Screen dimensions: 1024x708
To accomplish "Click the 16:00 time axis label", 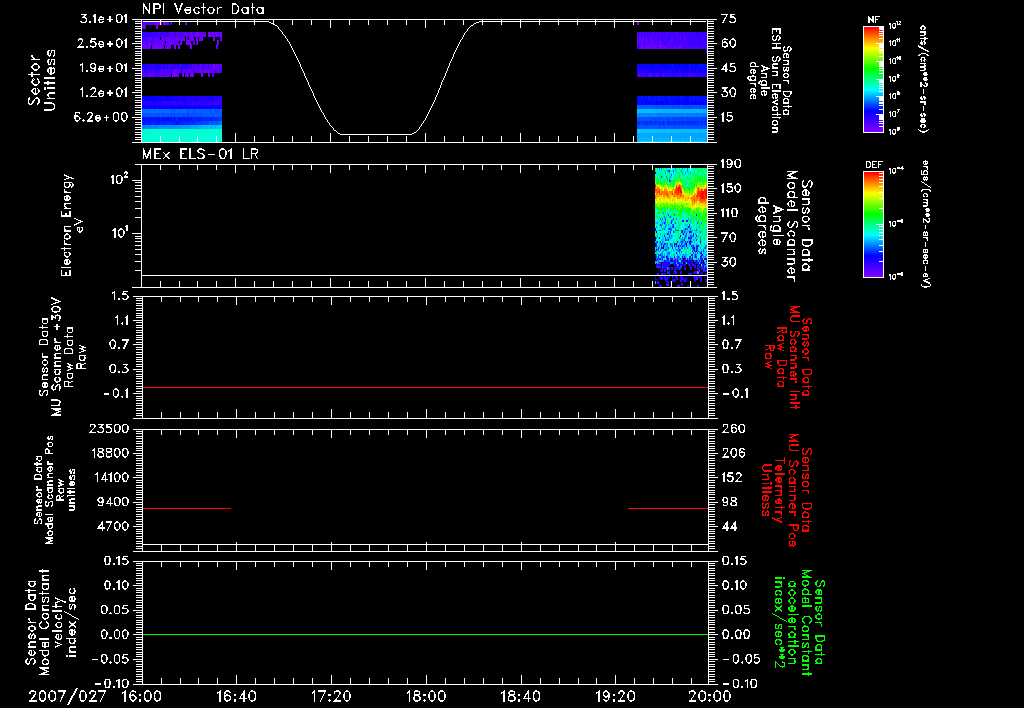I will point(142,696).
